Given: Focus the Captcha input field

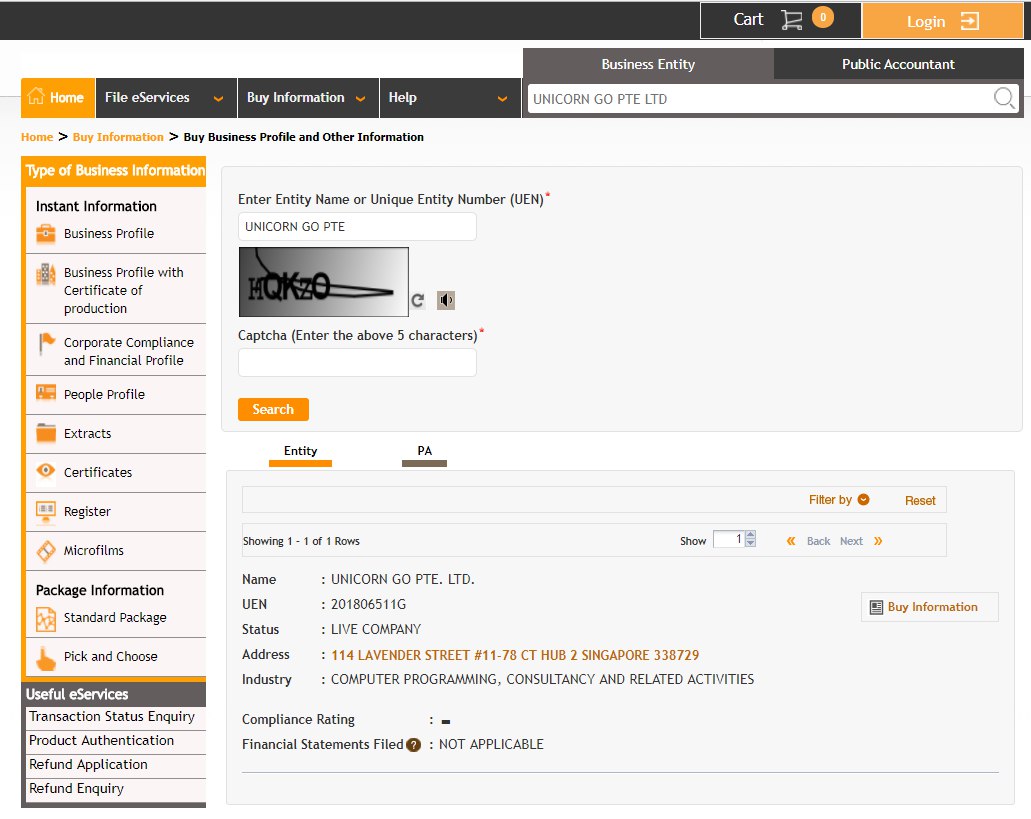Looking at the screenshot, I should 357,362.
